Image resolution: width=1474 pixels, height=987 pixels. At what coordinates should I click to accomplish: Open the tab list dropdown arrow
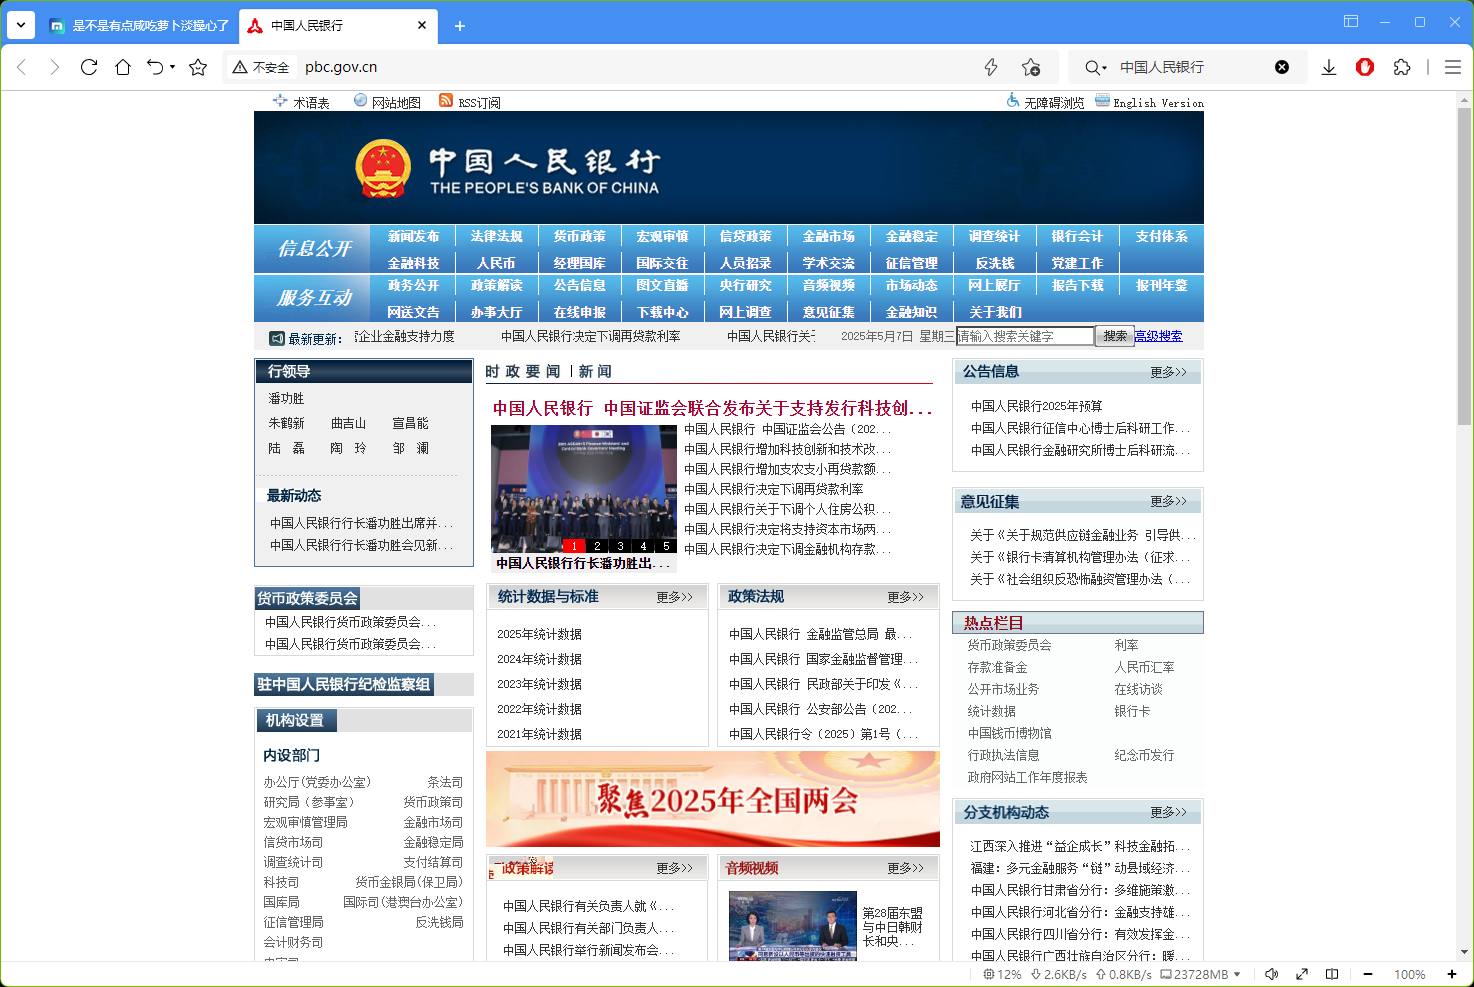20,25
